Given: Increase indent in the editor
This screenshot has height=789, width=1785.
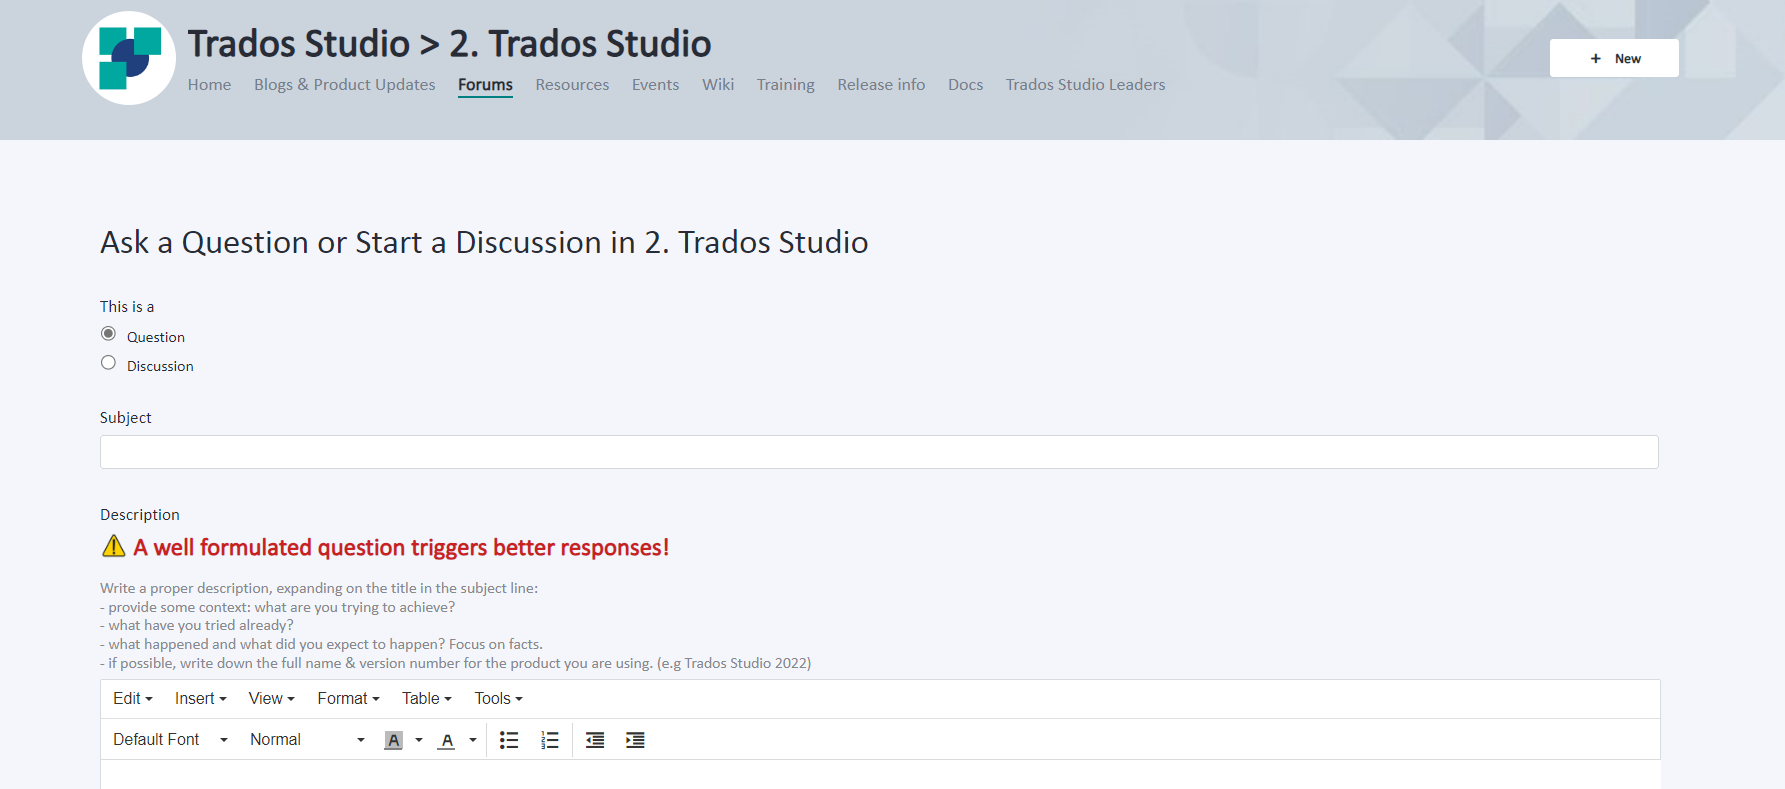Looking at the screenshot, I should tap(635, 740).
